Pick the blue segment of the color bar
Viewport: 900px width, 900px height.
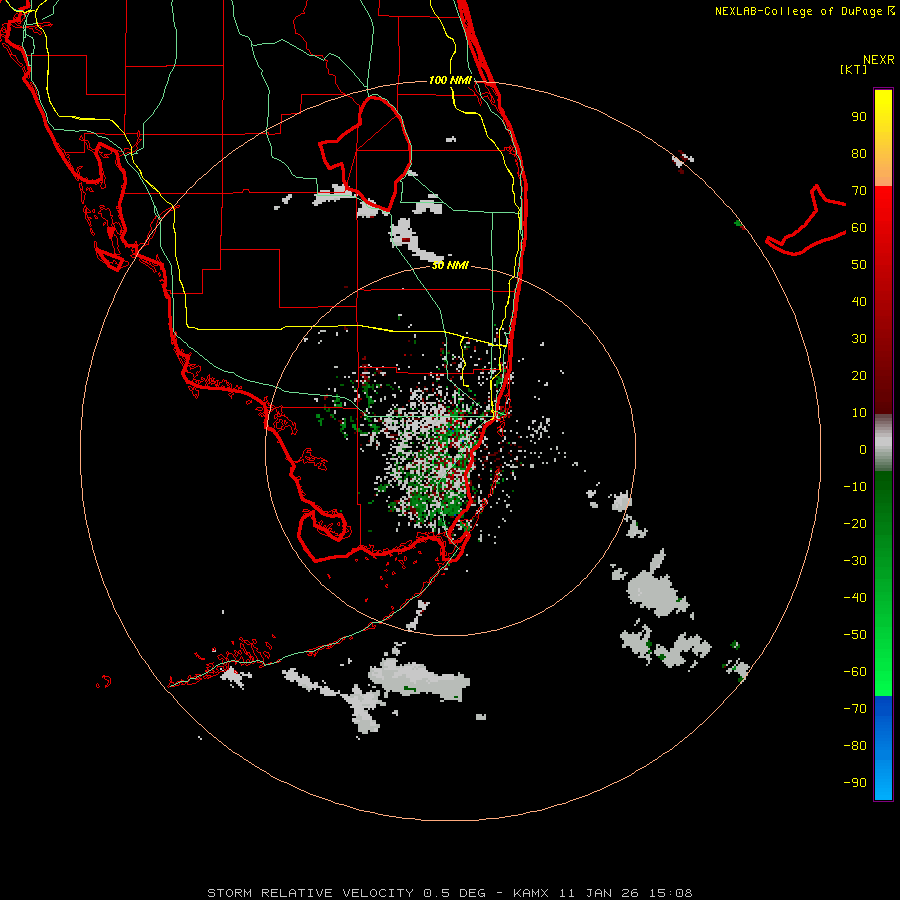[883, 748]
